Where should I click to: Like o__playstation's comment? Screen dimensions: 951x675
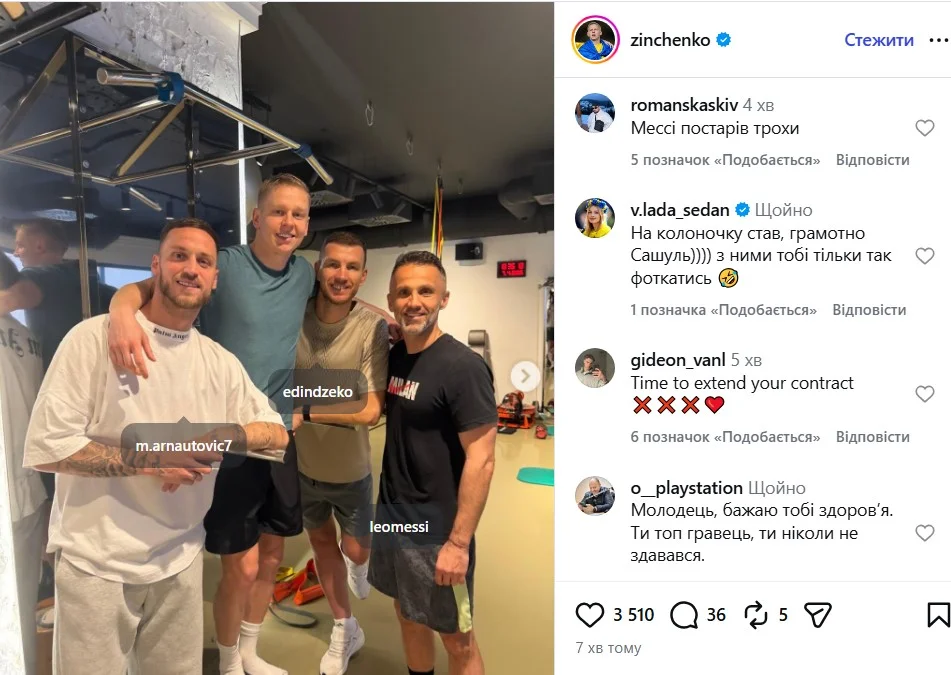tap(924, 533)
